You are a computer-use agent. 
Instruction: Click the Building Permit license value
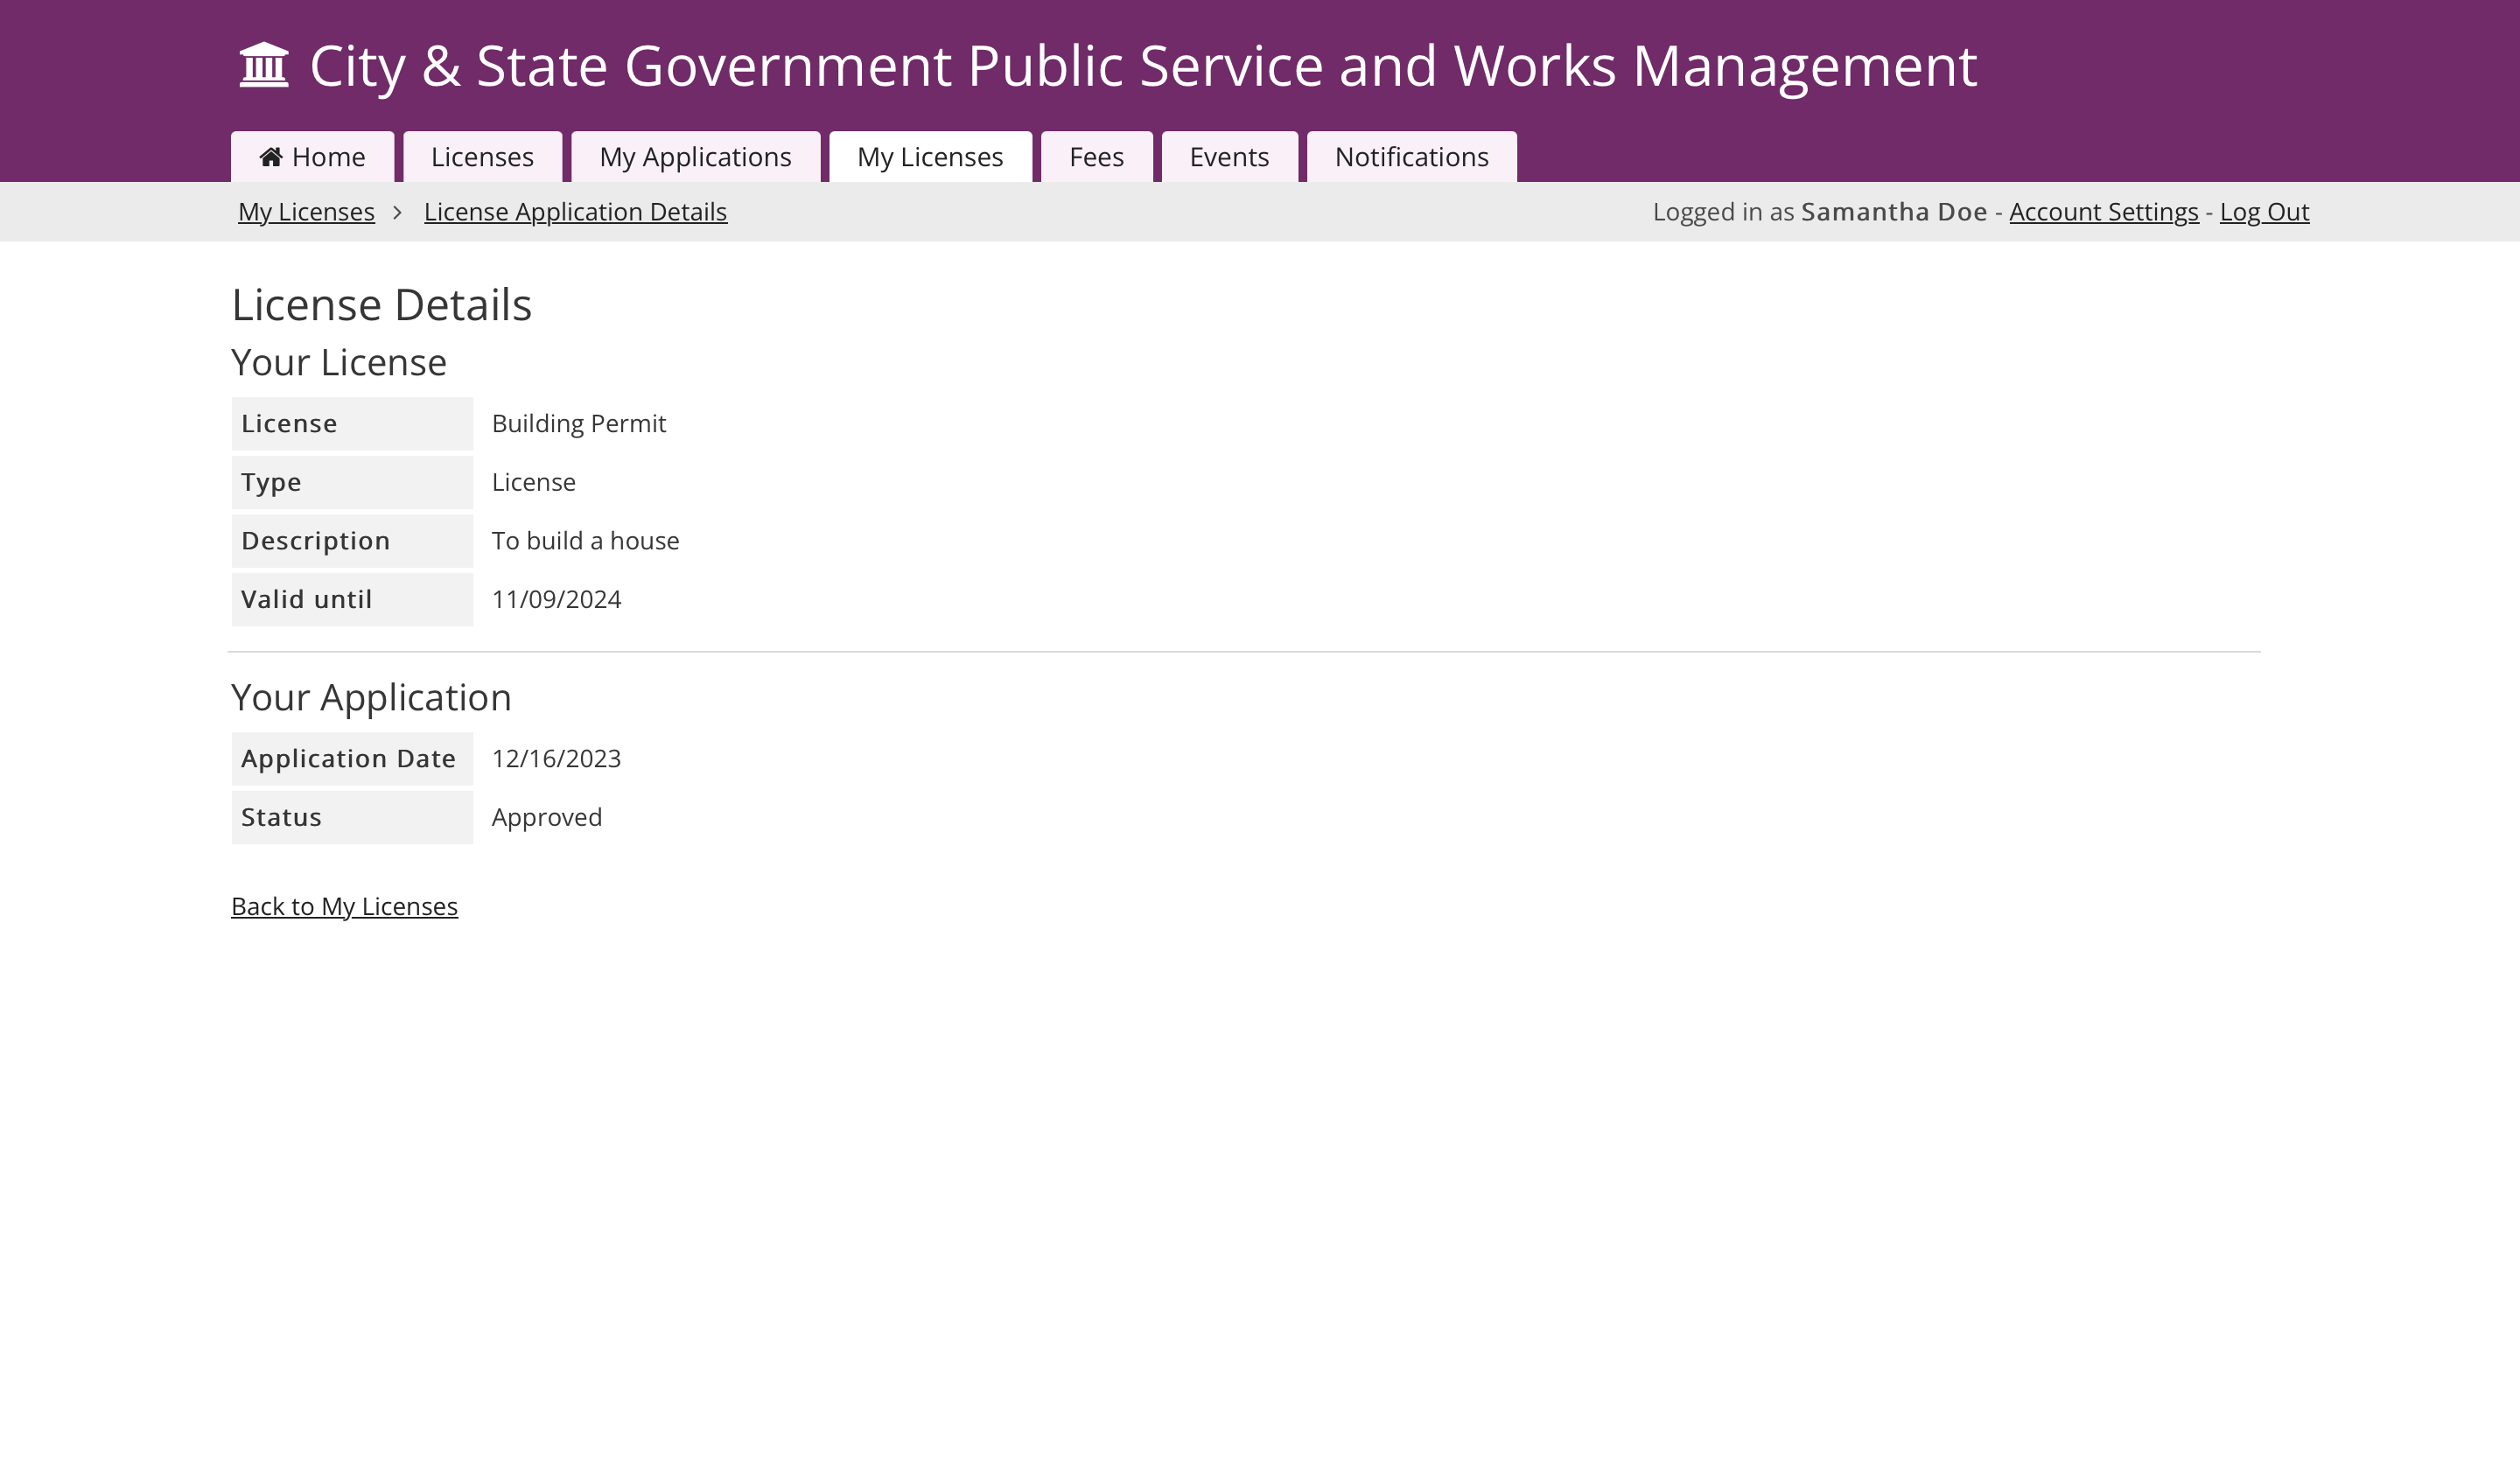pyautogui.click(x=578, y=424)
